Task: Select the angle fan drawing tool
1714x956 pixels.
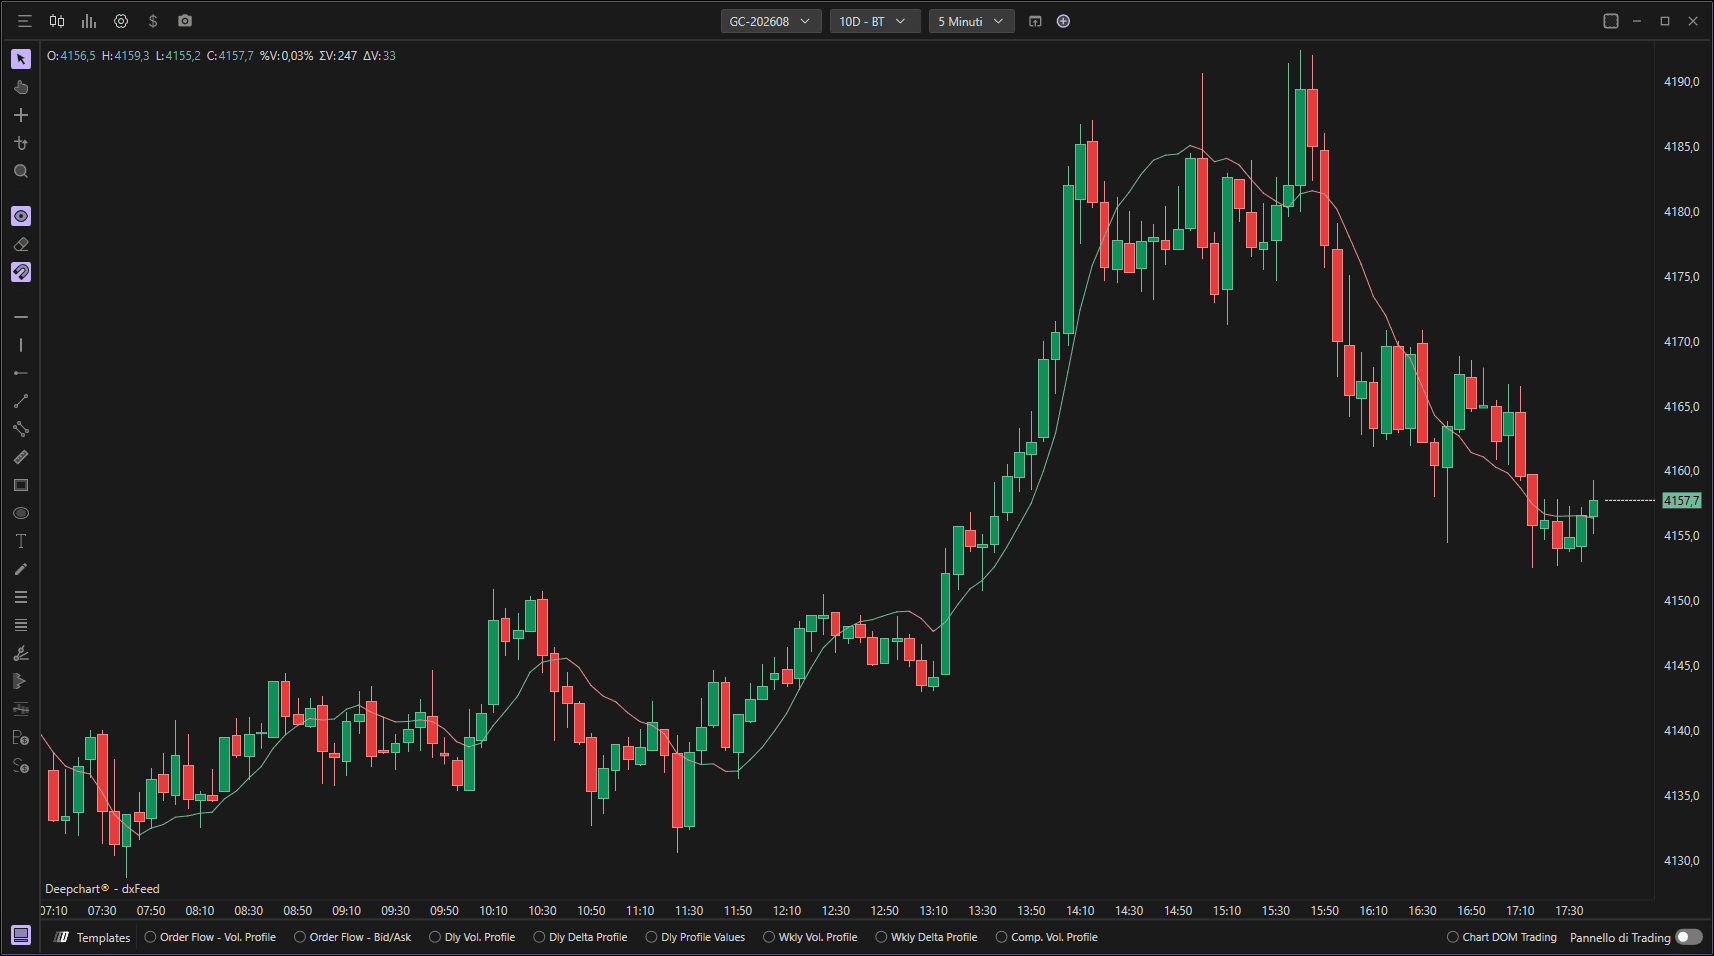Action: (x=21, y=653)
